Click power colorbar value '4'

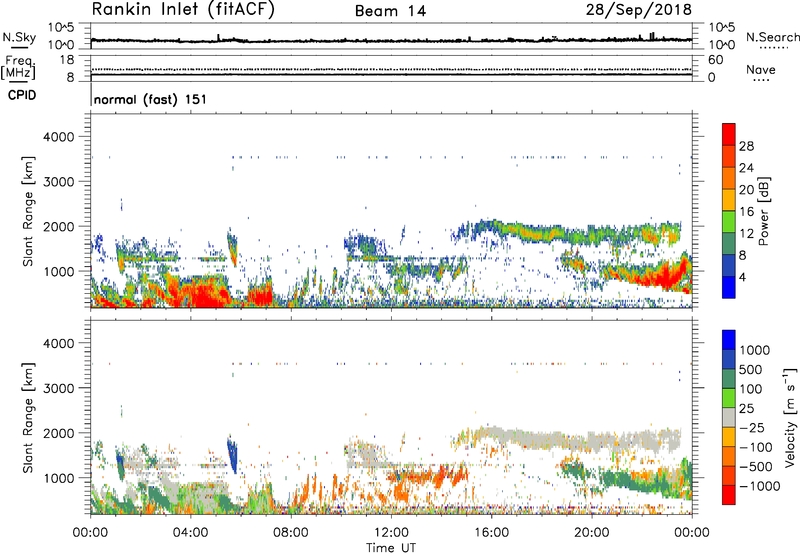[743, 277]
